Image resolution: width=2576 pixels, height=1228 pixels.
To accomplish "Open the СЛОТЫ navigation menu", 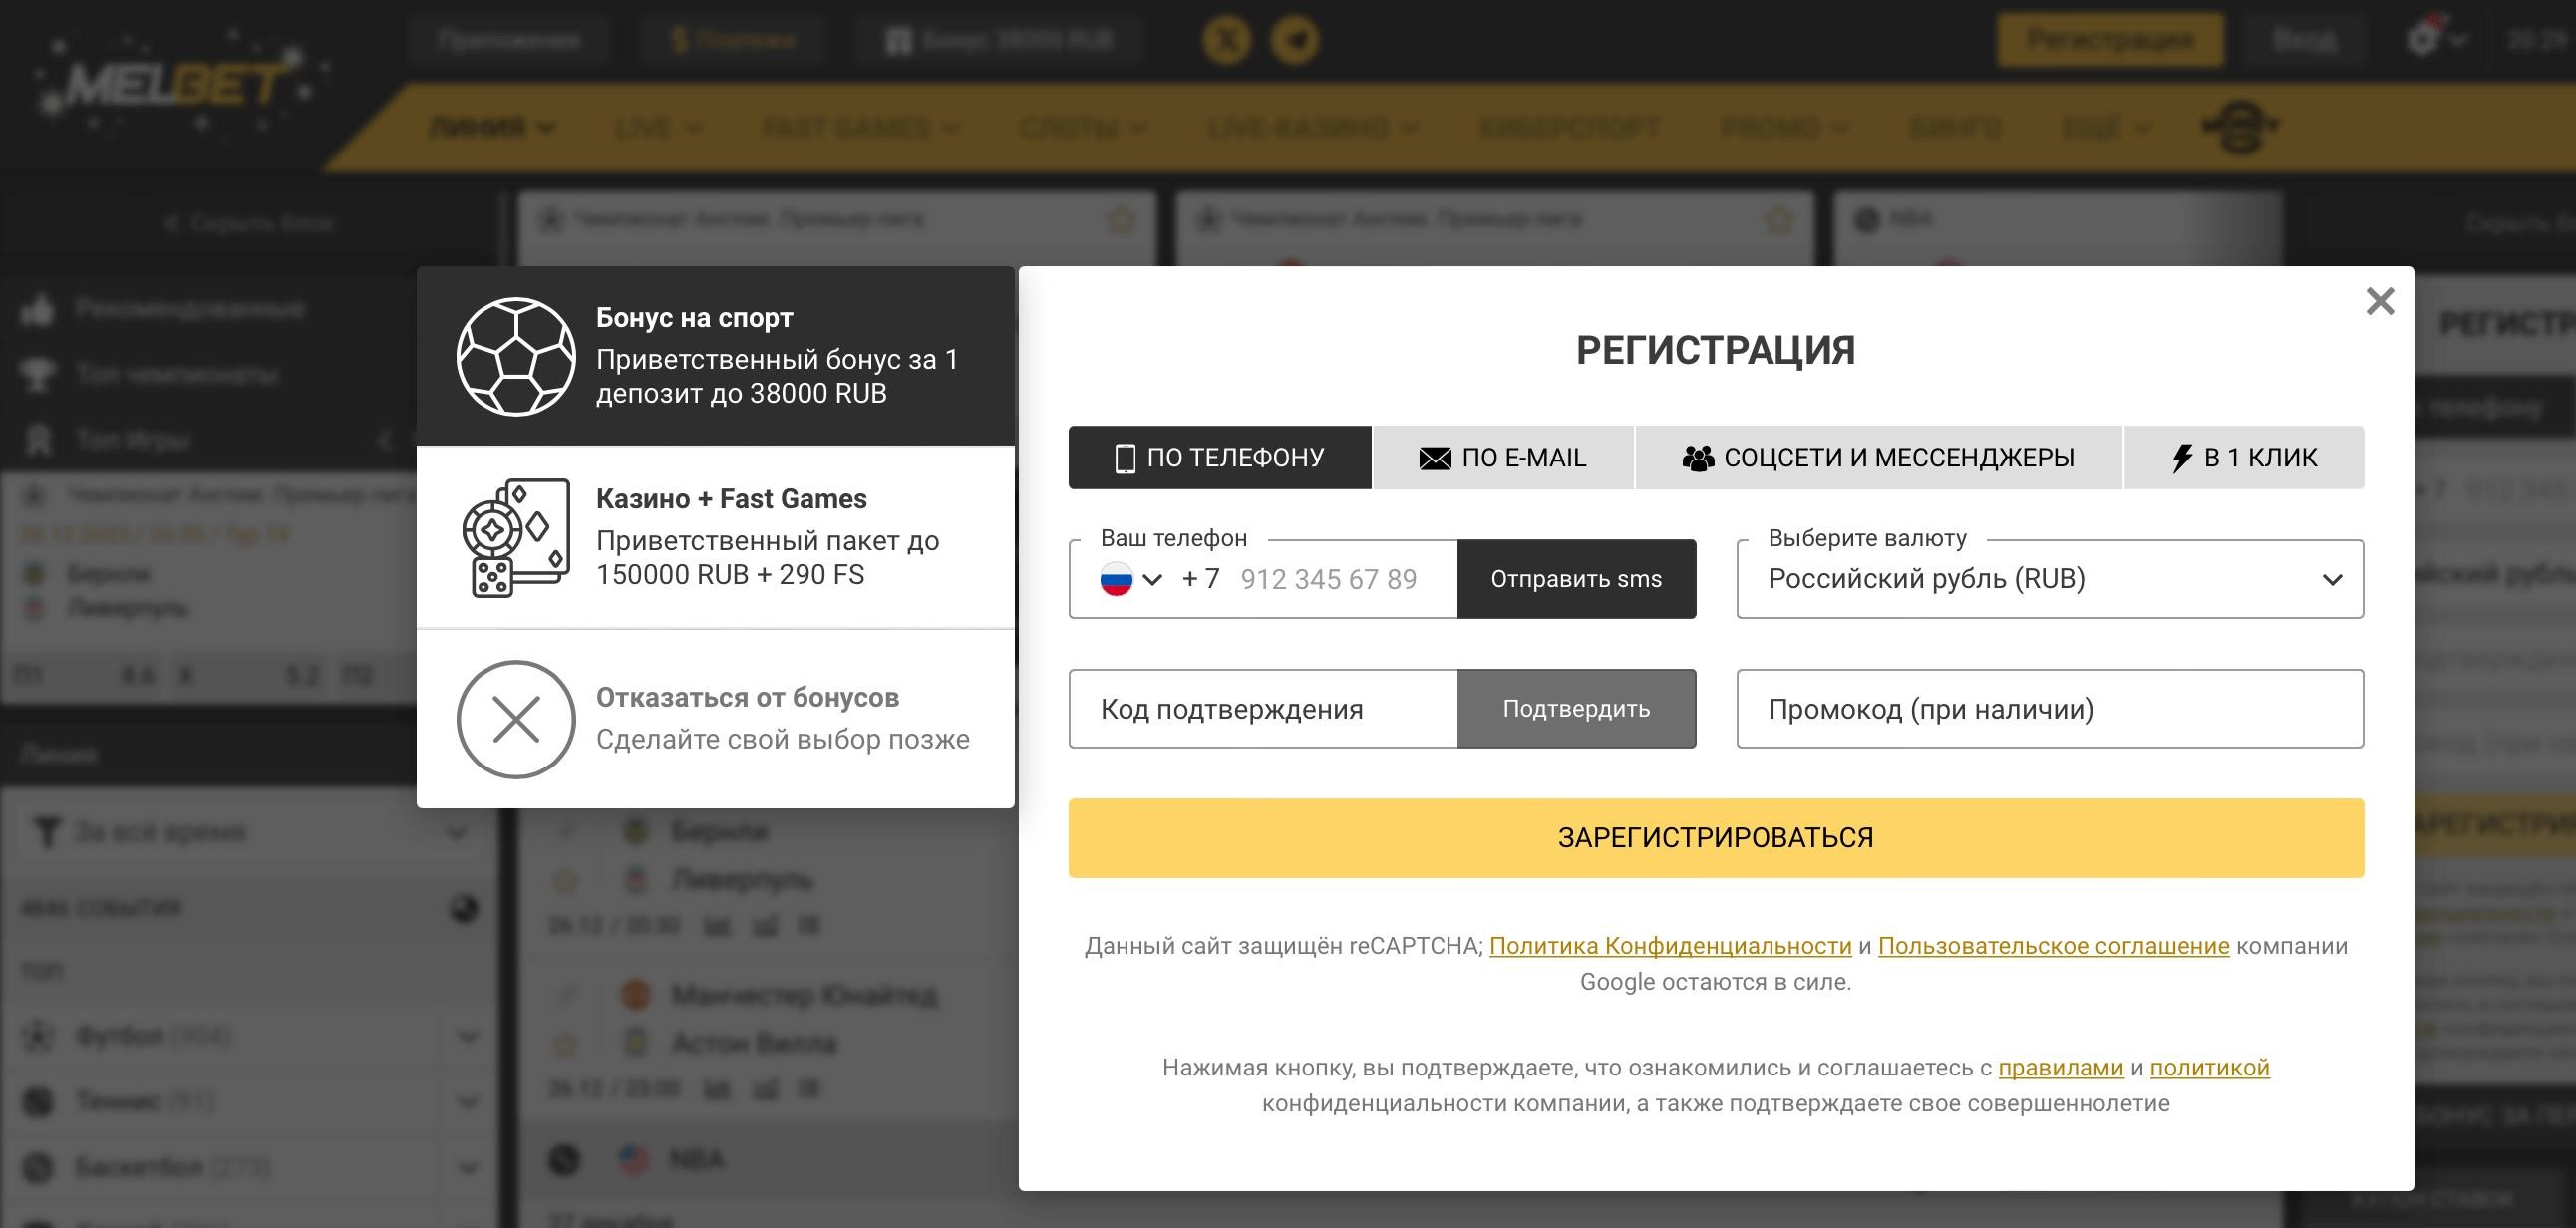I will point(1083,128).
